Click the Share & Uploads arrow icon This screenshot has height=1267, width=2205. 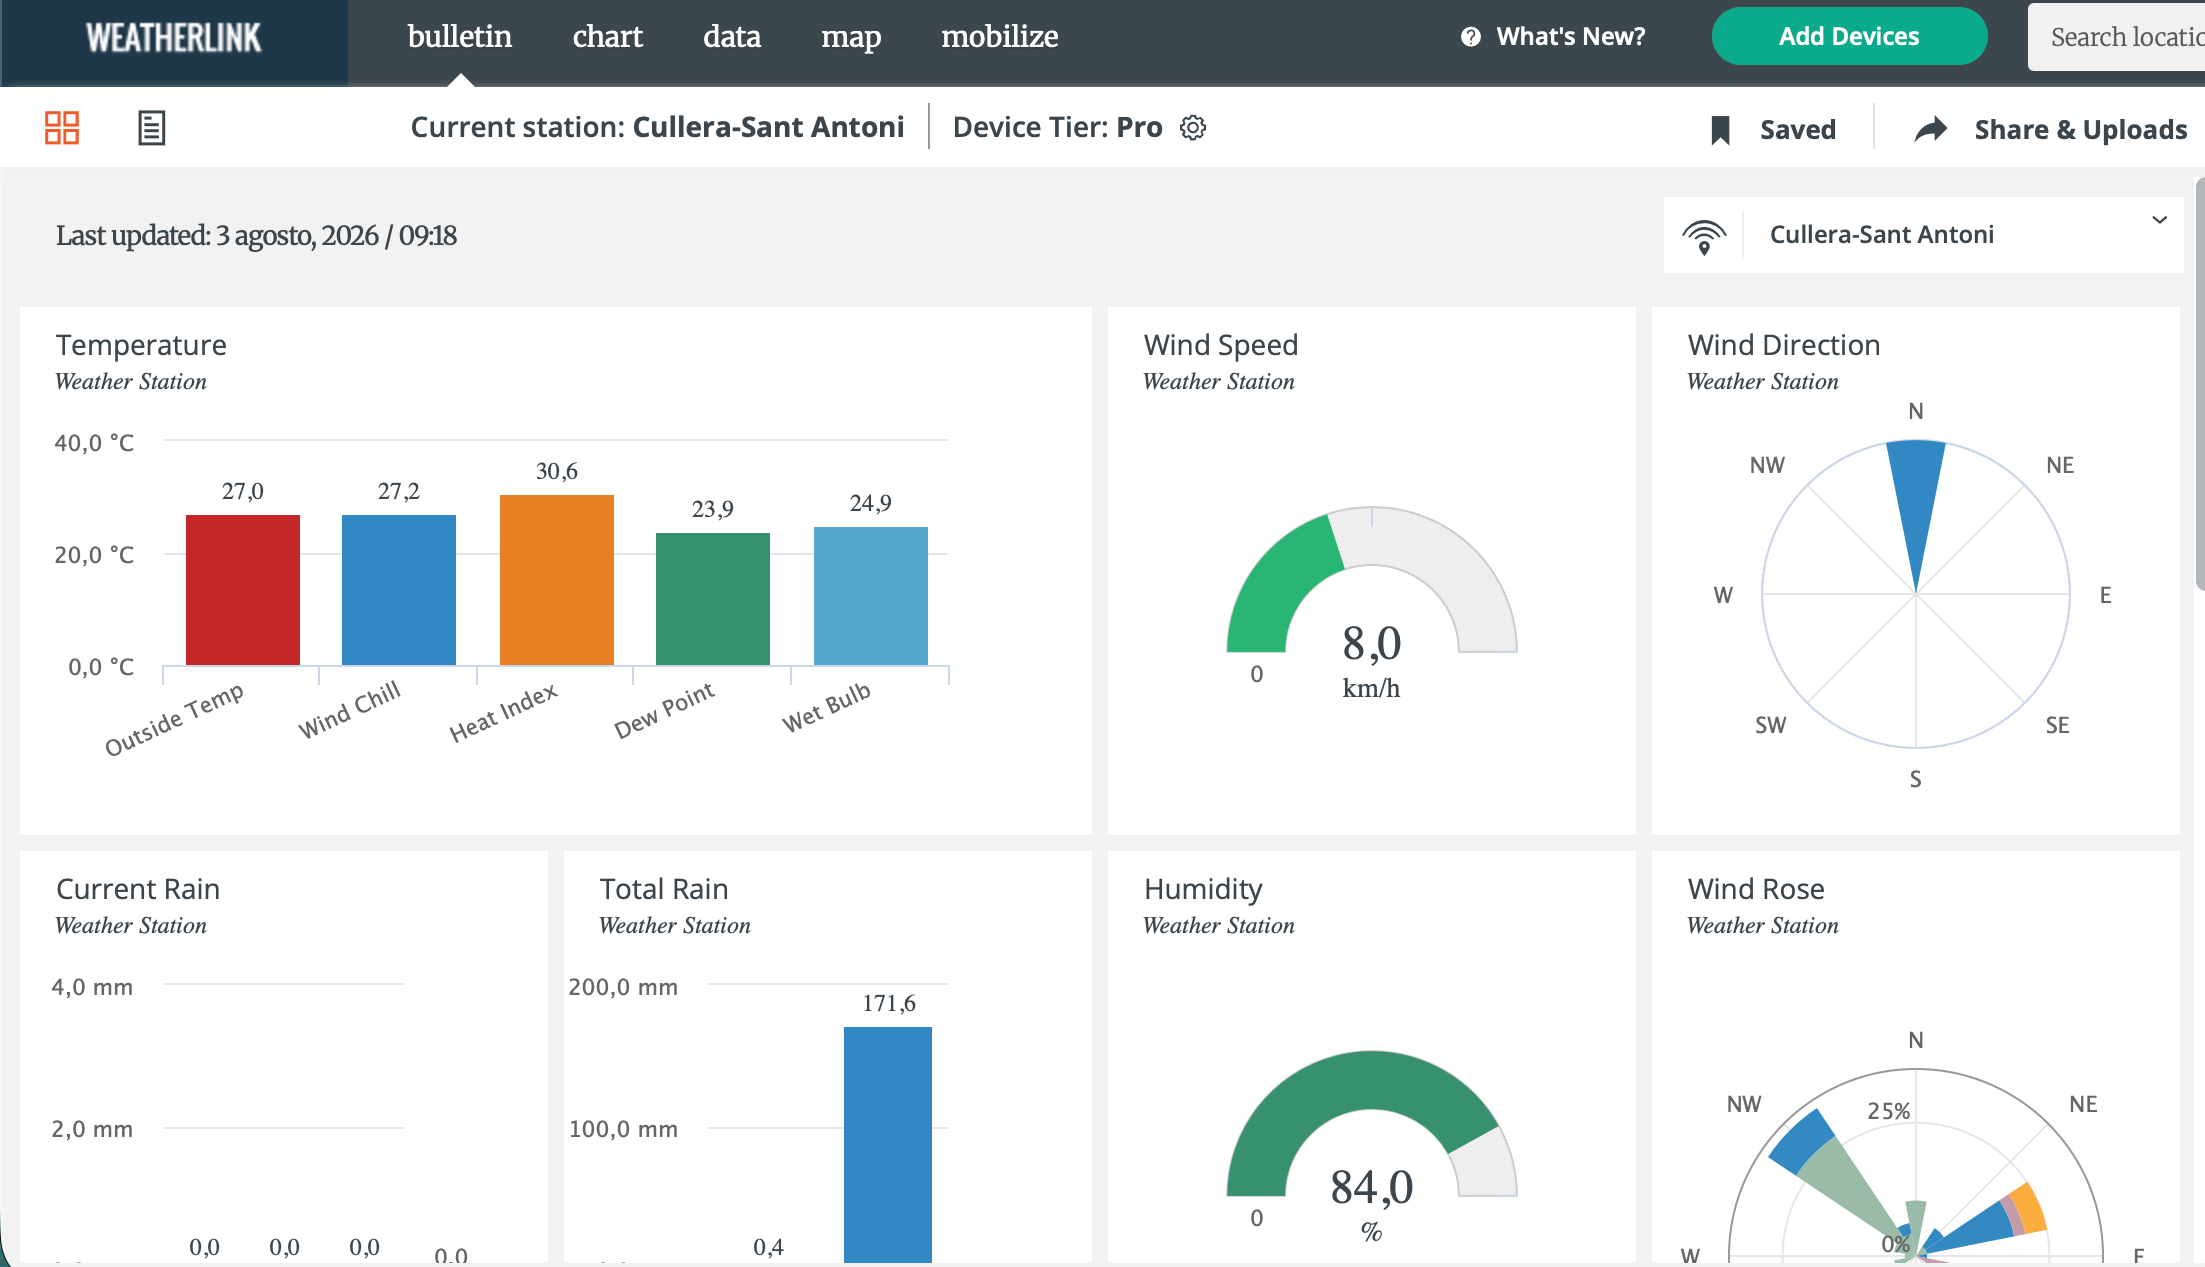click(1931, 129)
